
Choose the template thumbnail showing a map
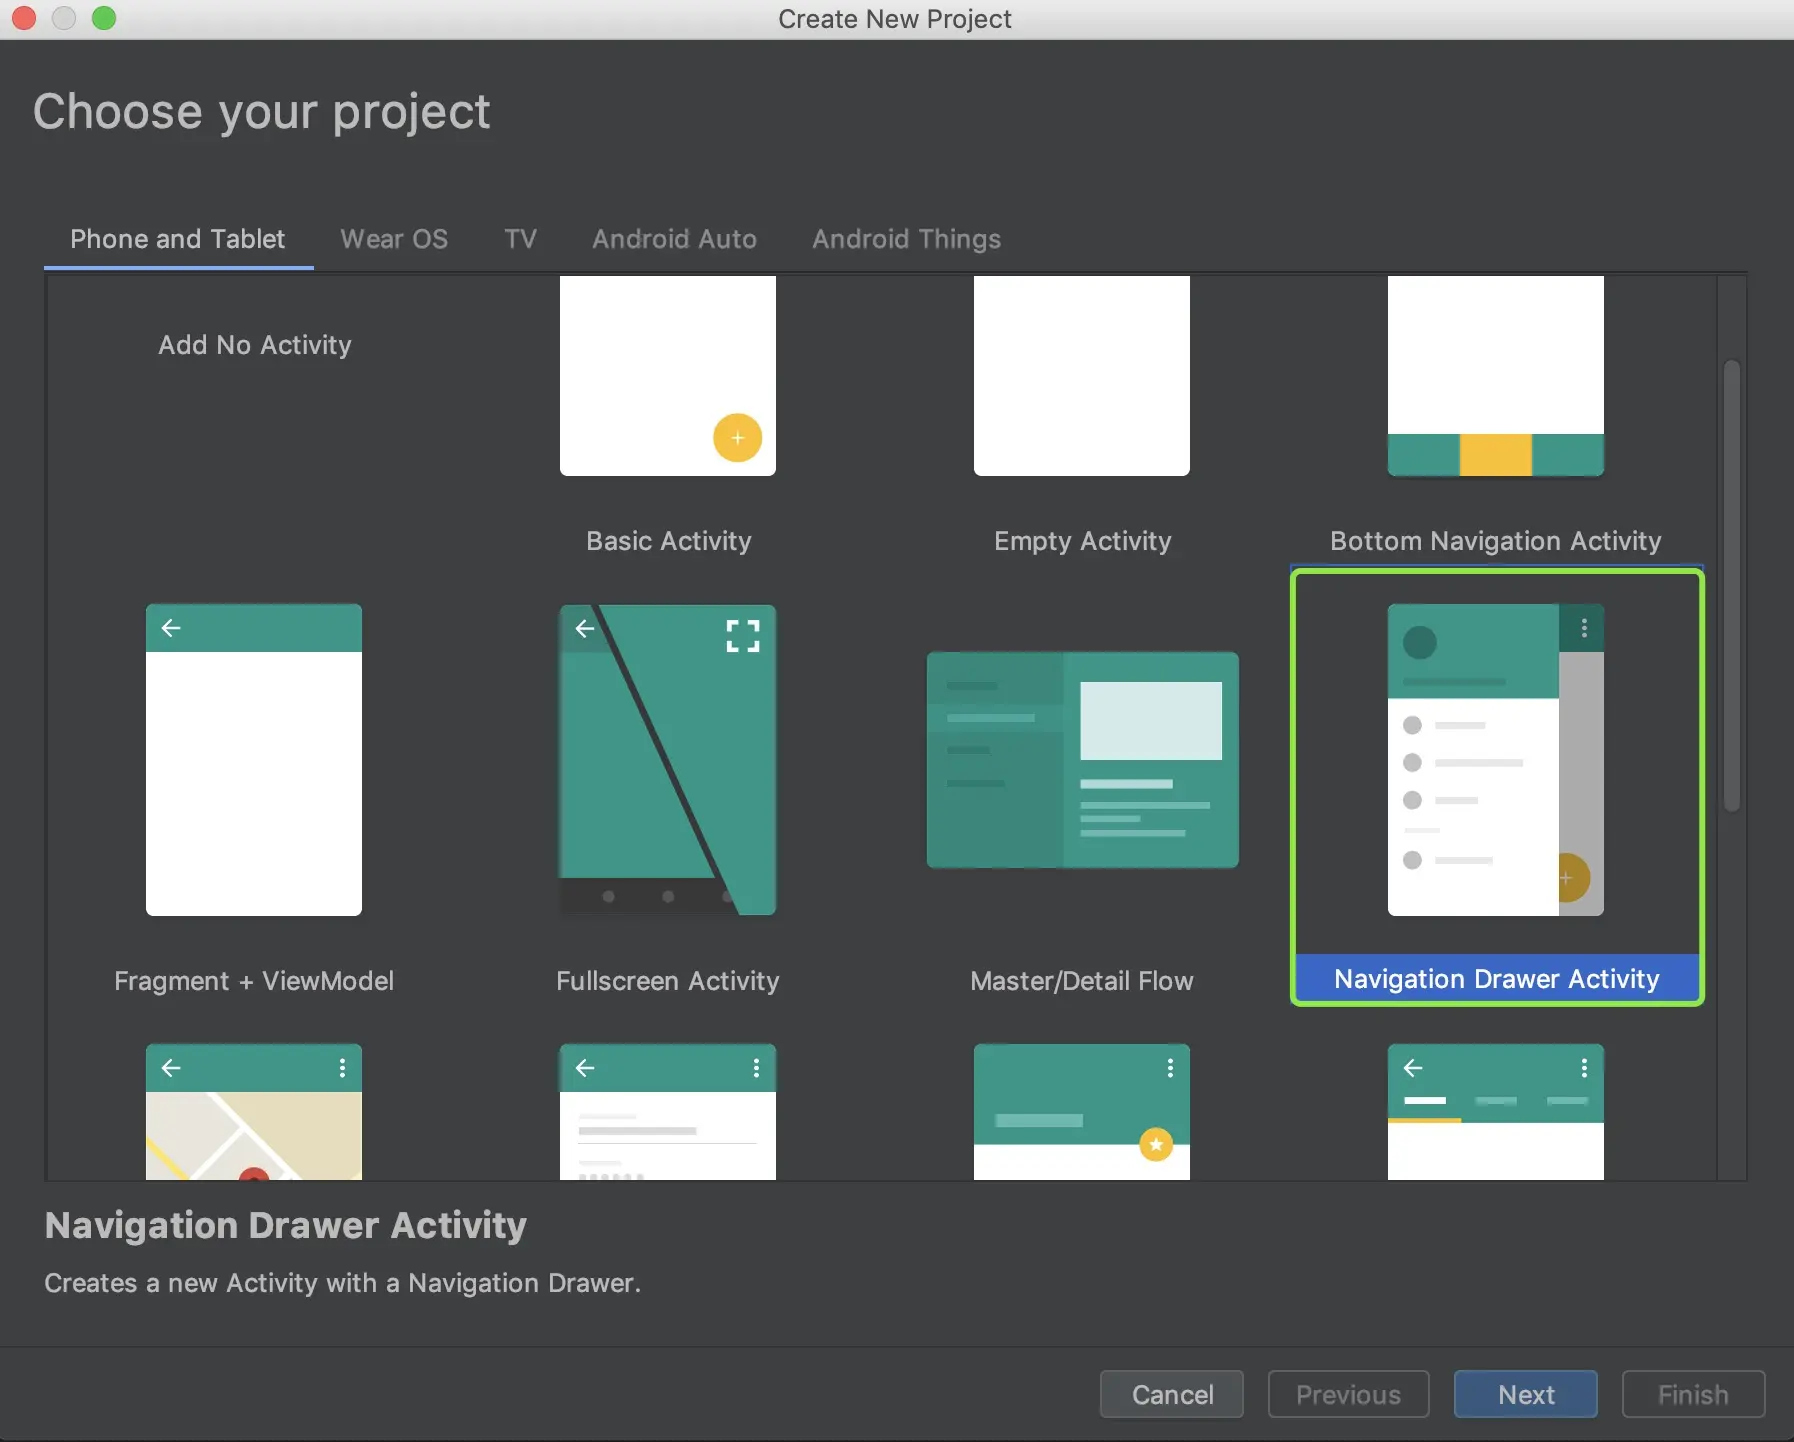tap(254, 1112)
